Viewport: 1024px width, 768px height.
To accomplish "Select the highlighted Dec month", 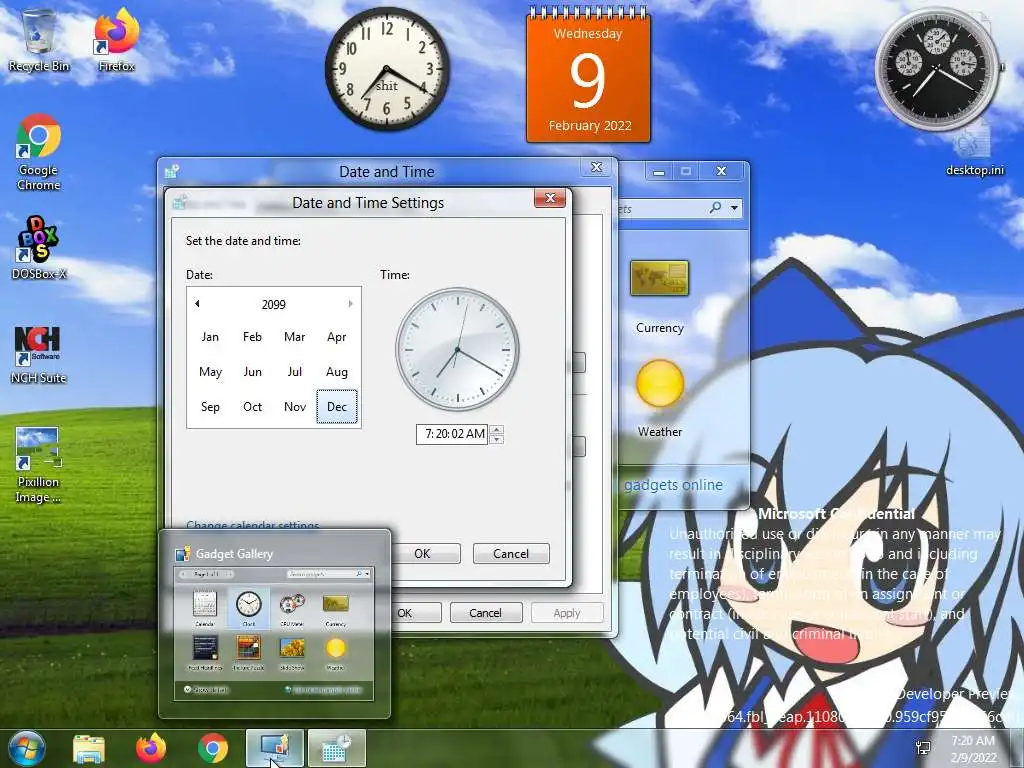I will [x=337, y=407].
